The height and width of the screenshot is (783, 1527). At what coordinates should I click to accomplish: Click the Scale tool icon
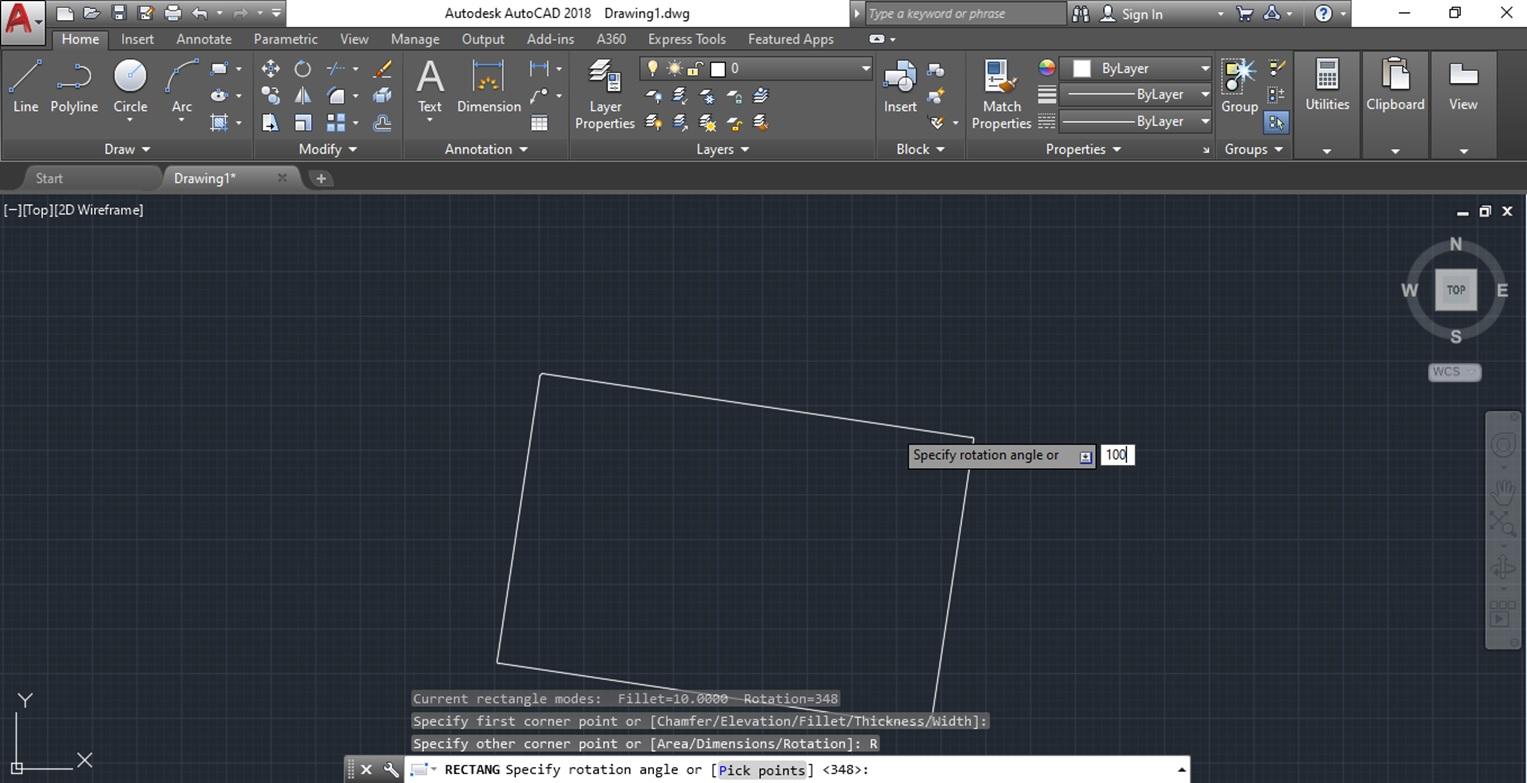302,123
